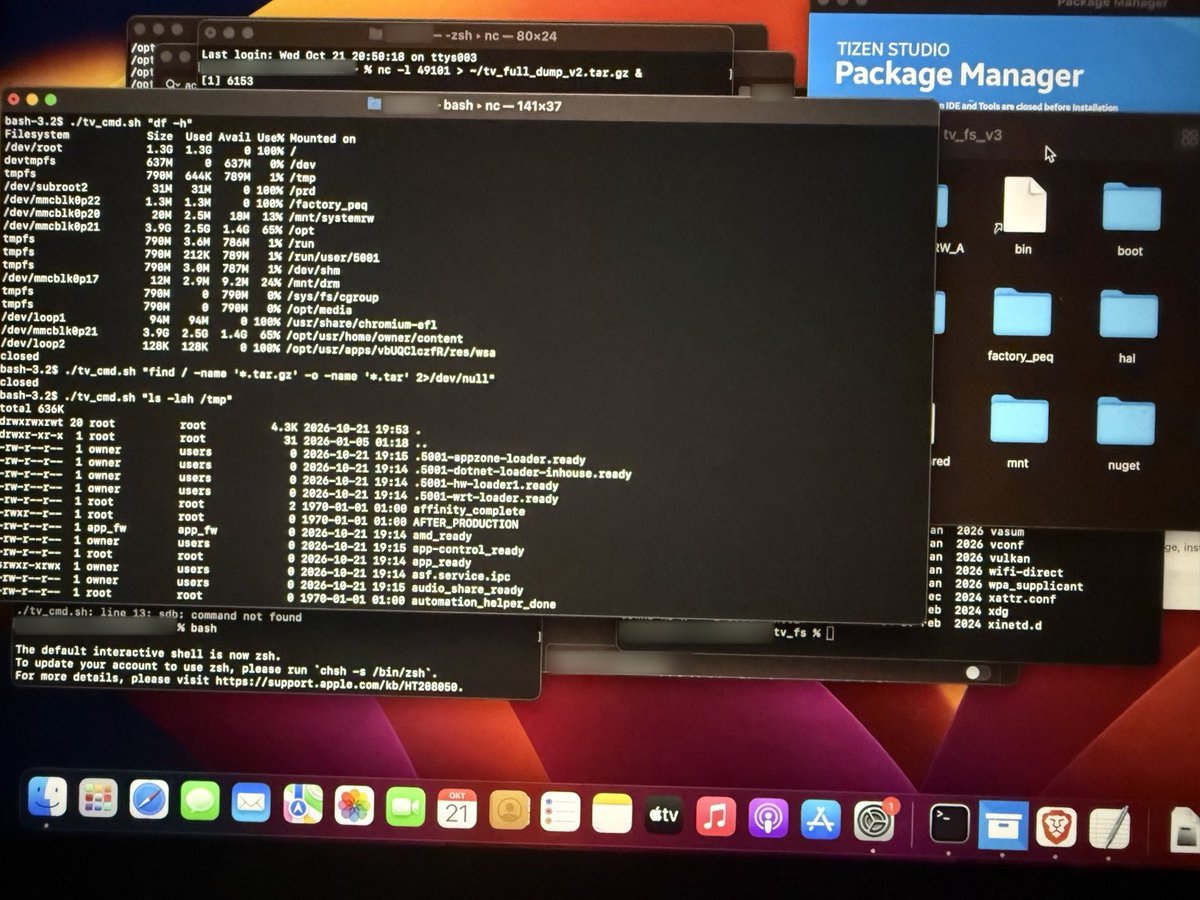Launch Brave browser from the dock

[1056, 826]
